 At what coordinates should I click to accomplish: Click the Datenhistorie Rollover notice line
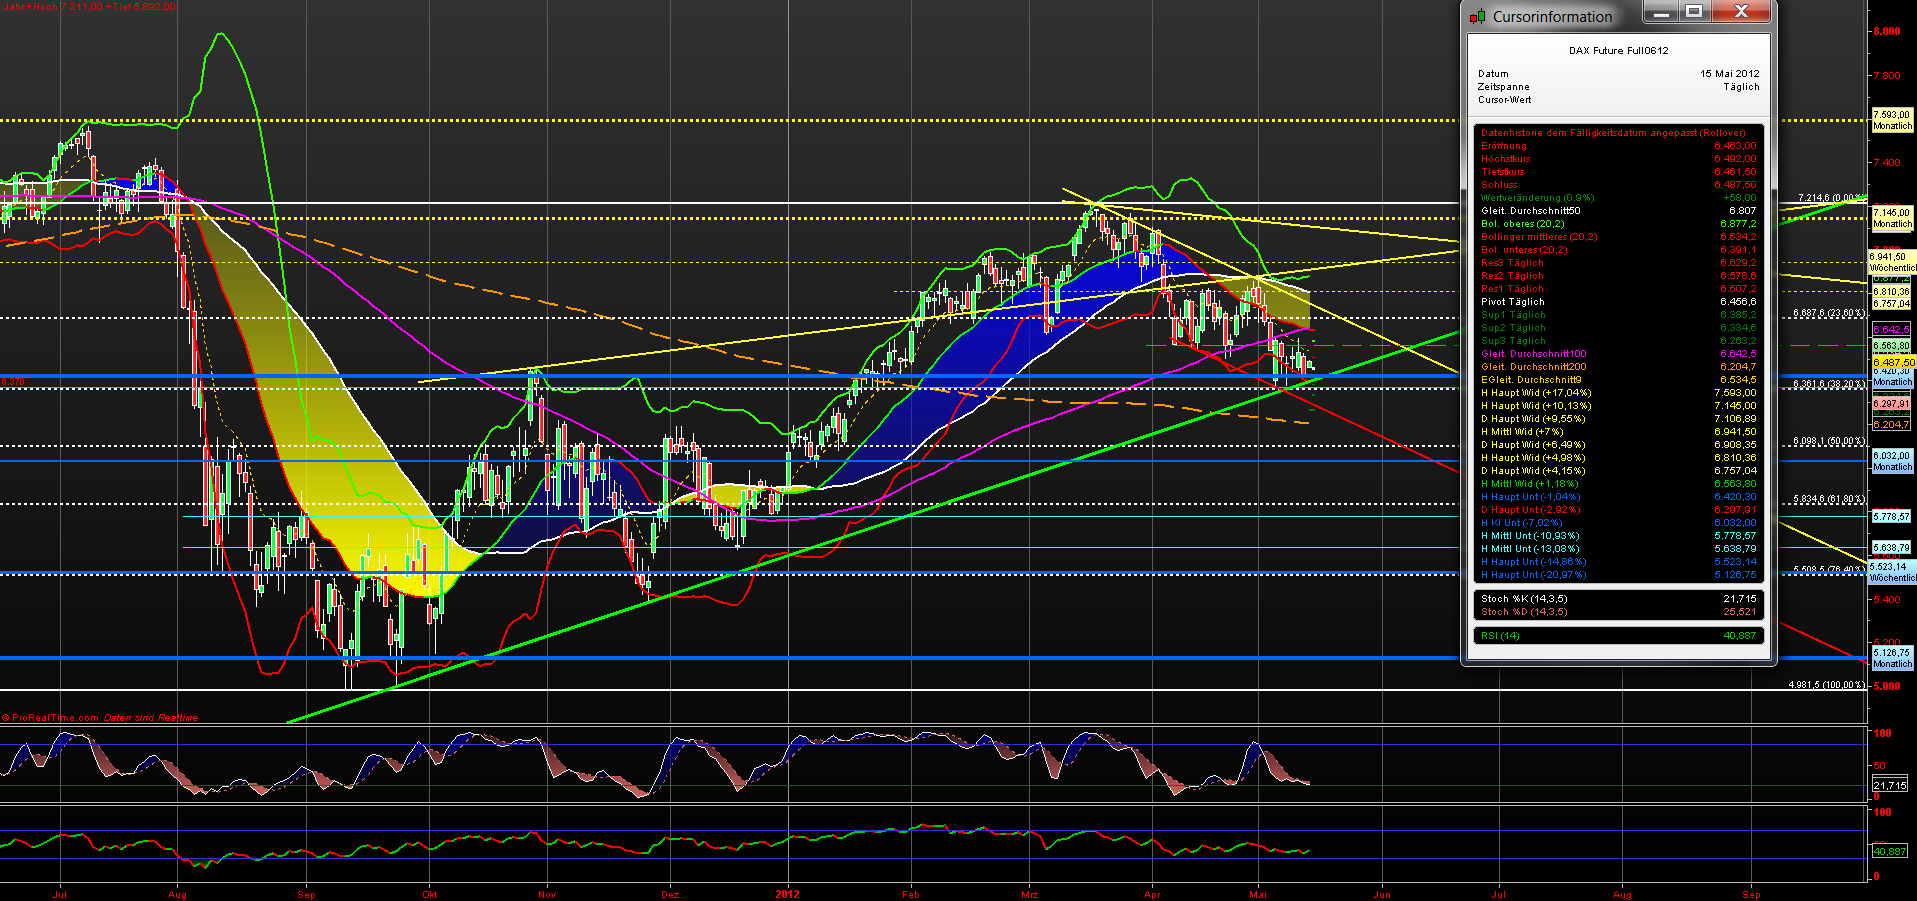(1613, 133)
